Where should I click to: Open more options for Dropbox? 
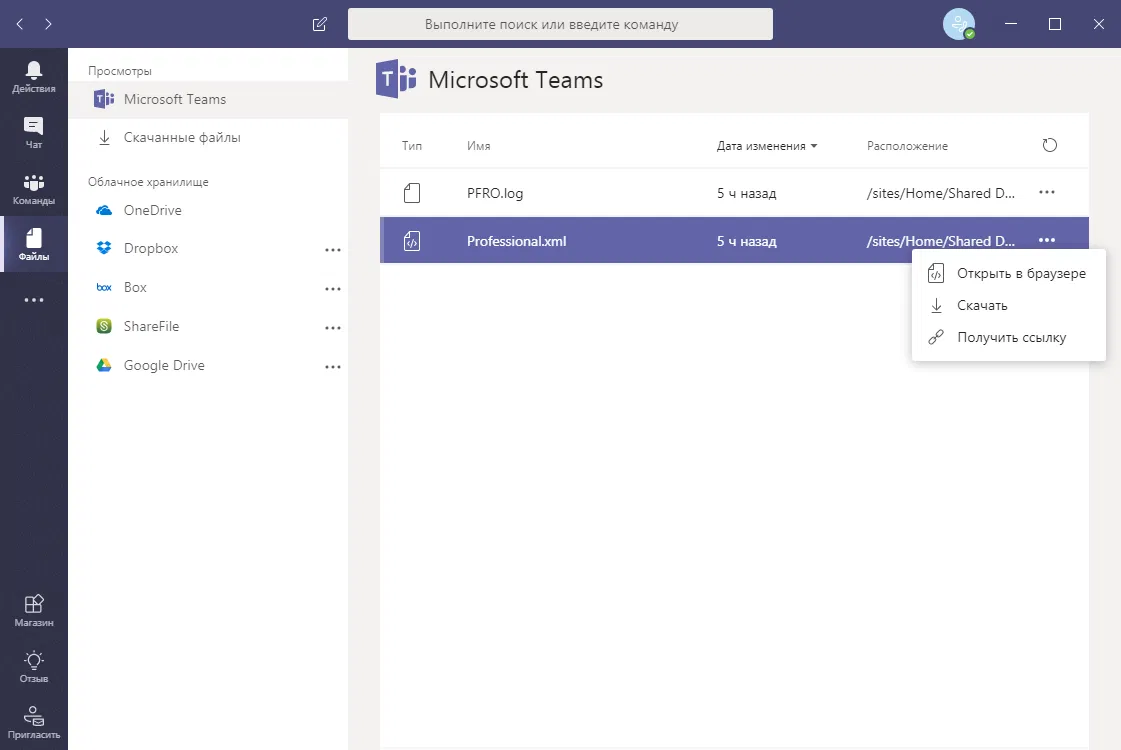[x=332, y=250]
